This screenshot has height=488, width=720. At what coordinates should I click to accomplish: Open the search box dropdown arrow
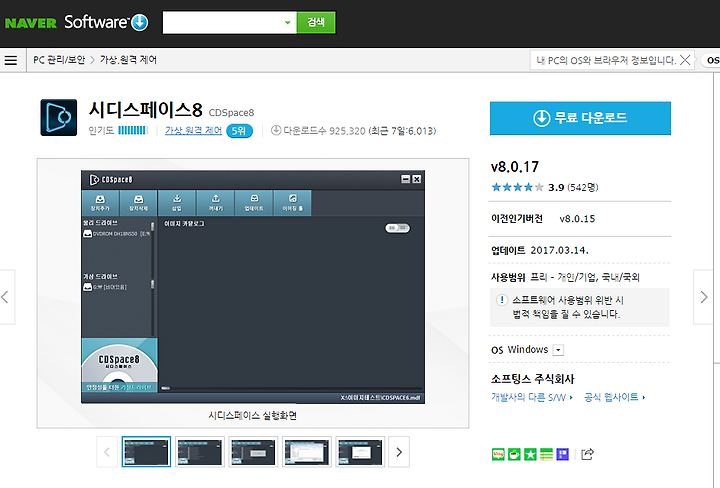click(287, 22)
